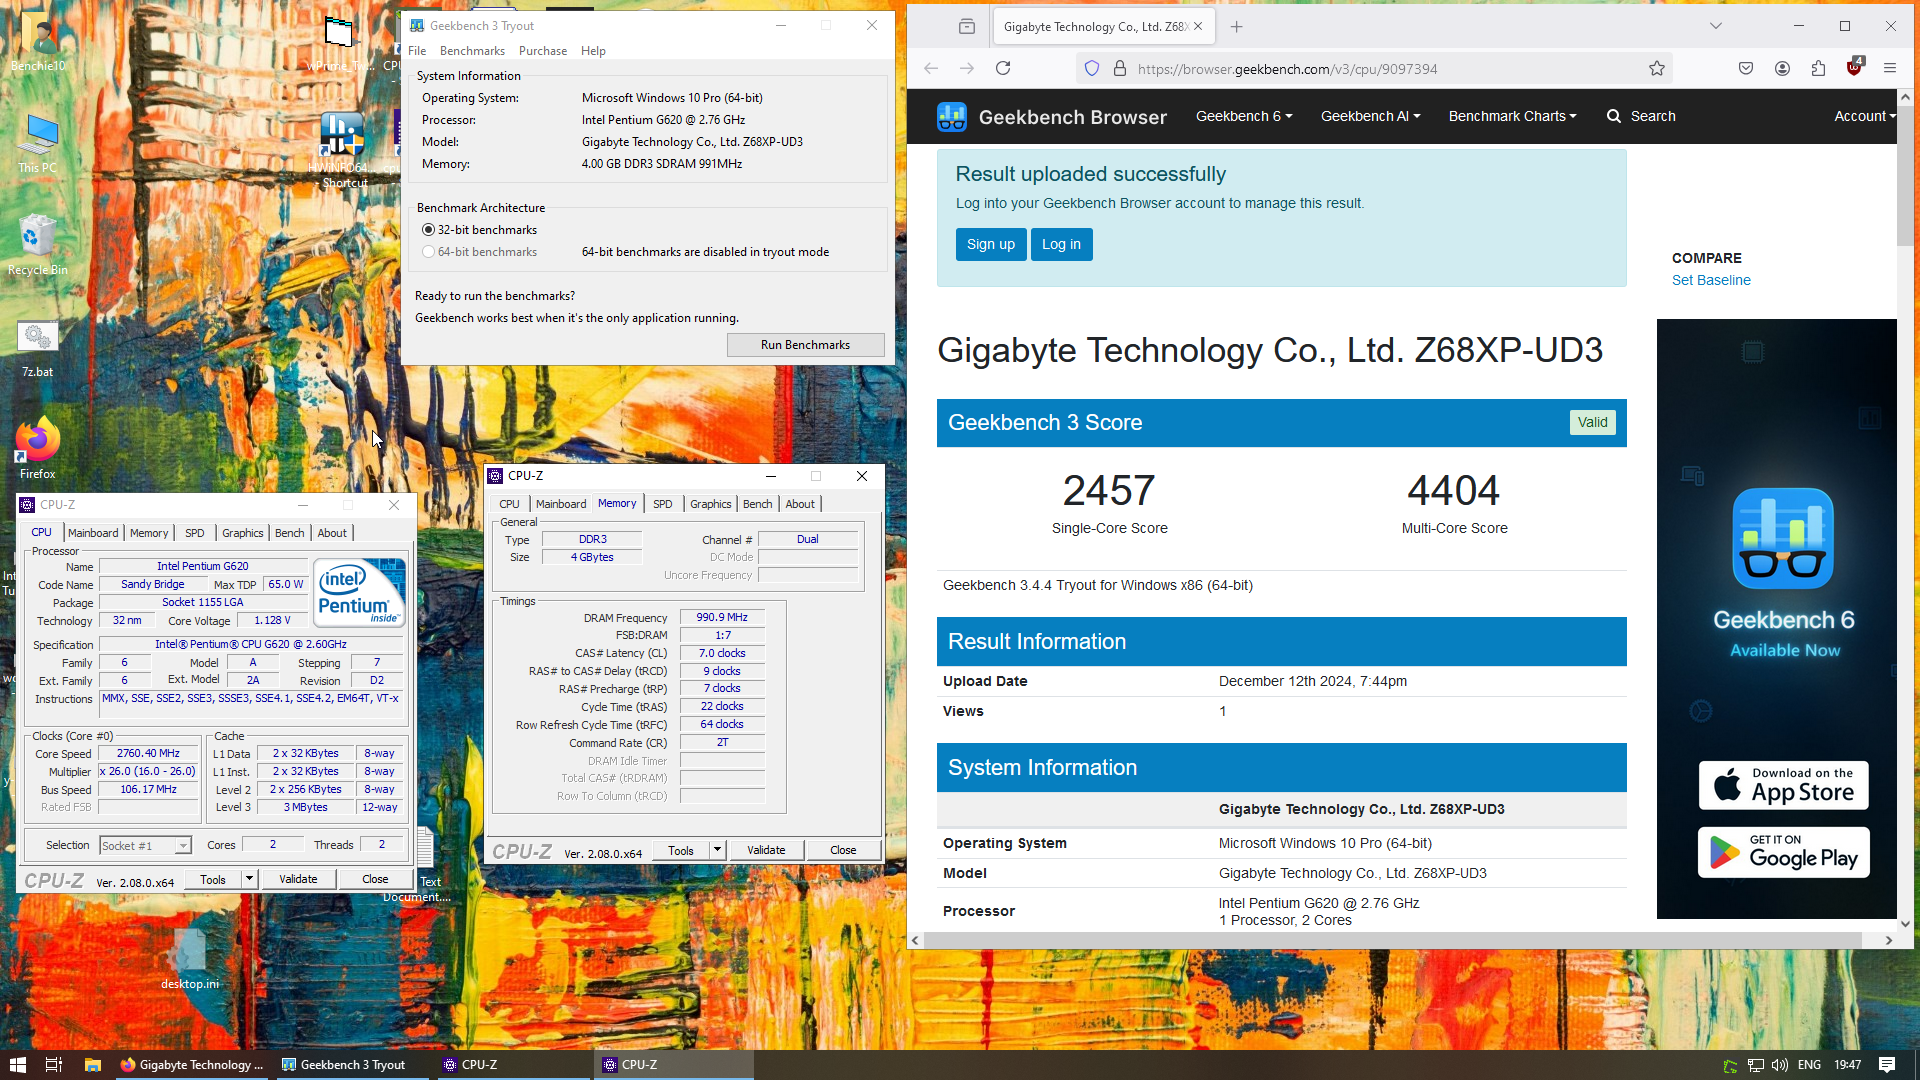Click the Geekbench Browser logo
This screenshot has width=1920, height=1080.
pos(952,117)
